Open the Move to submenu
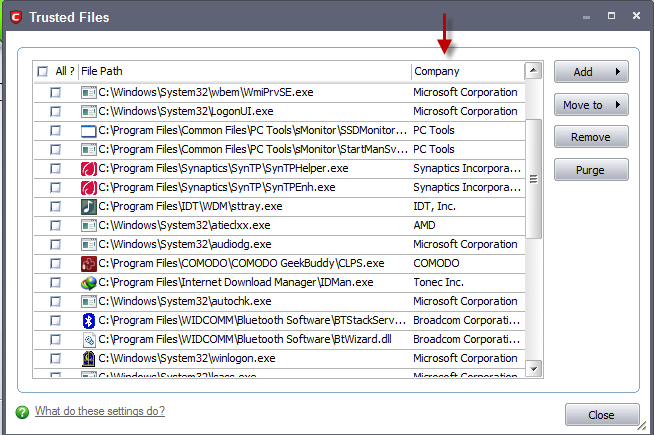 coord(591,105)
